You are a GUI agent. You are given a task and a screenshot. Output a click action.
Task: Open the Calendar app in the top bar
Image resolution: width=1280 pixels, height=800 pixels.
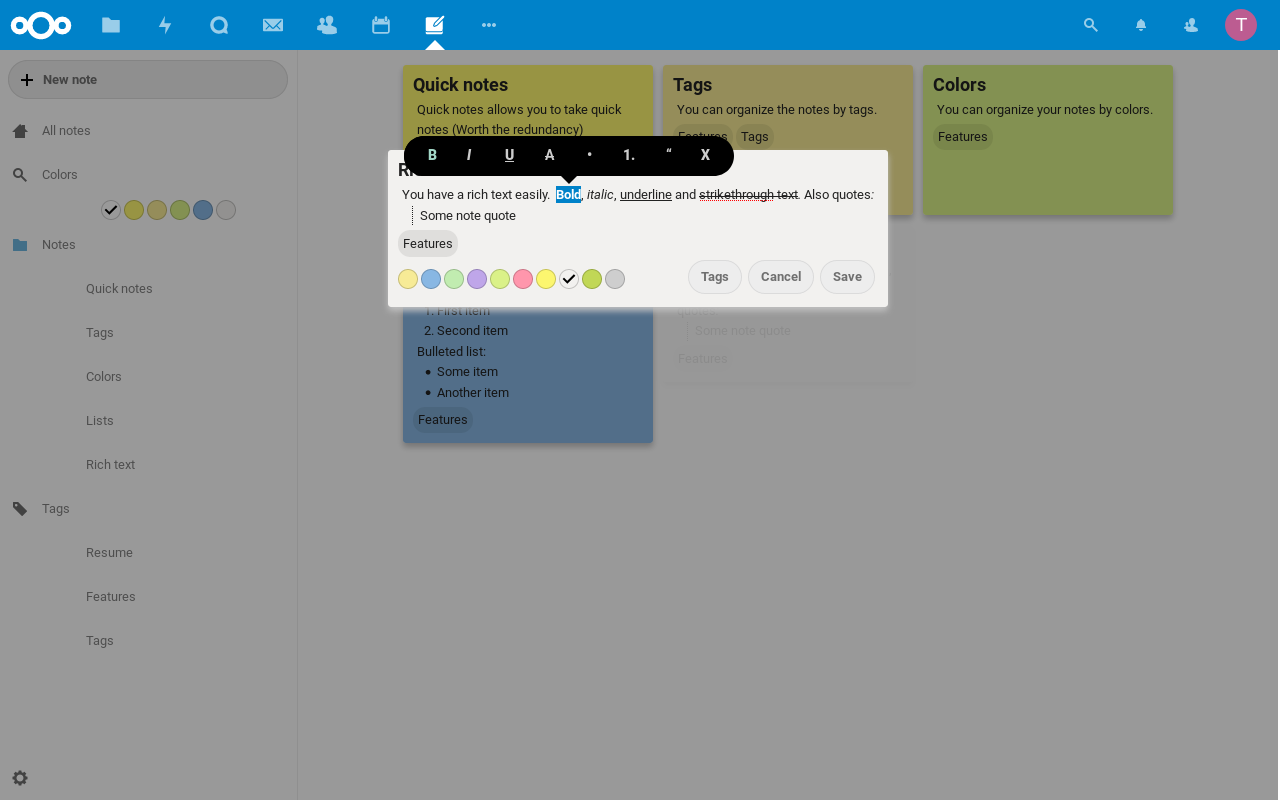pyautogui.click(x=381, y=25)
